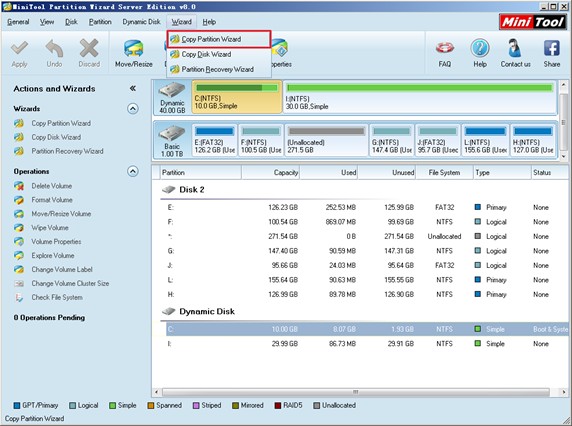Collapse the Operations section chevron
The height and width of the screenshot is (426, 572).
(x=132, y=171)
